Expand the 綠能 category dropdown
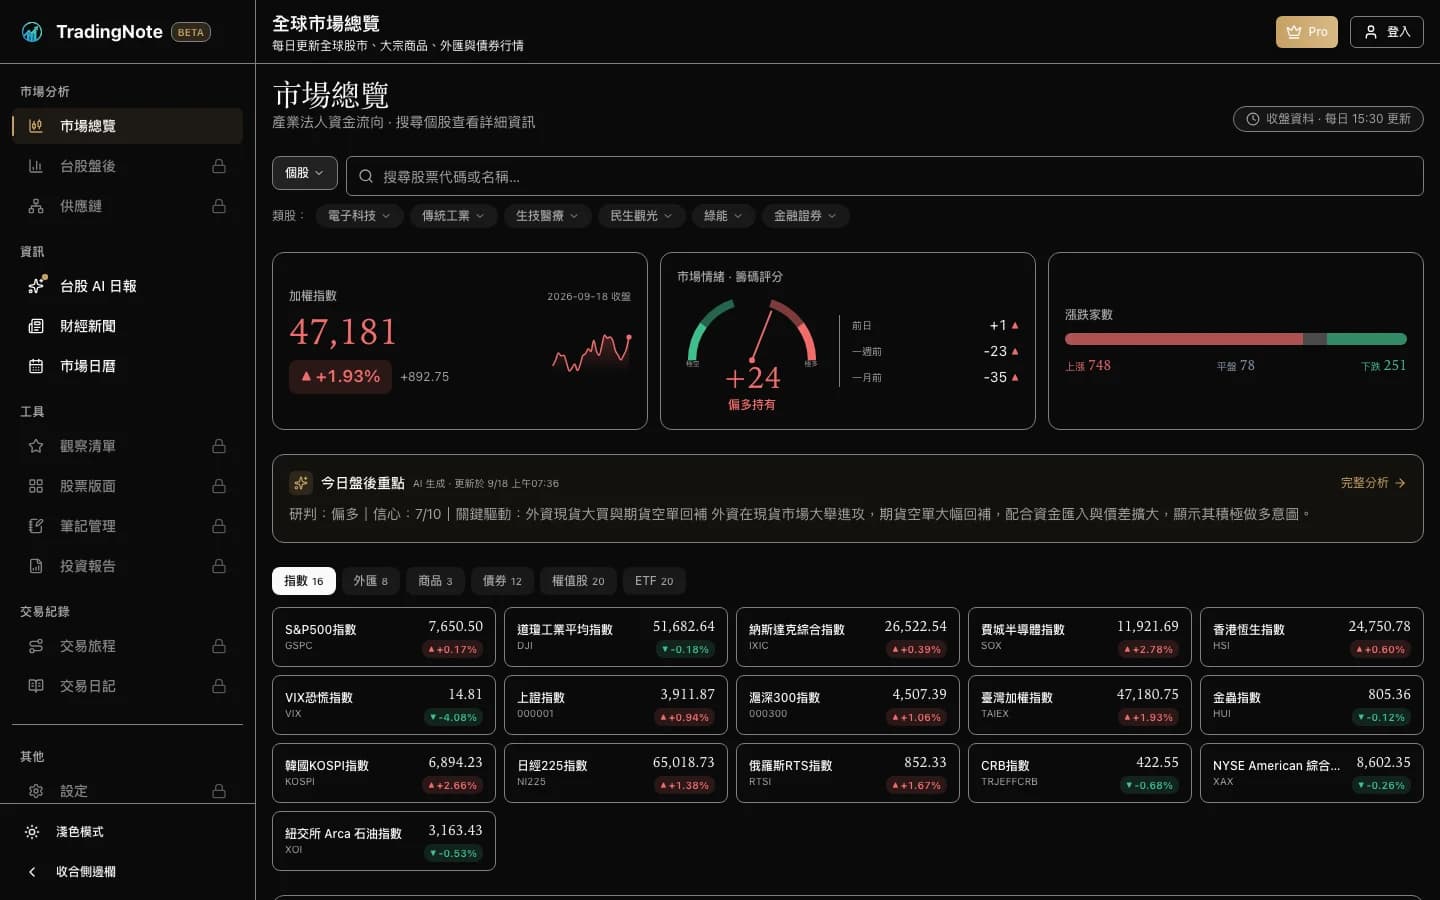 point(724,216)
